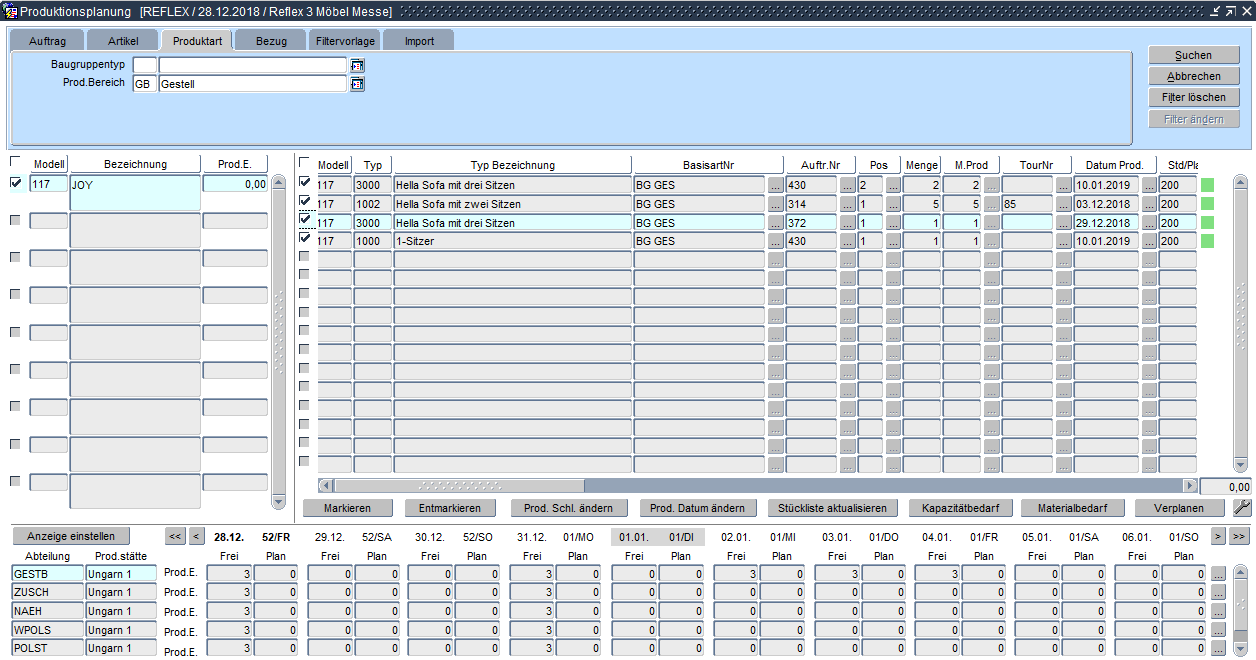1256x660 pixels.
Task: Open Auftr.Nr lookup for order 314
Action: pos(847,204)
